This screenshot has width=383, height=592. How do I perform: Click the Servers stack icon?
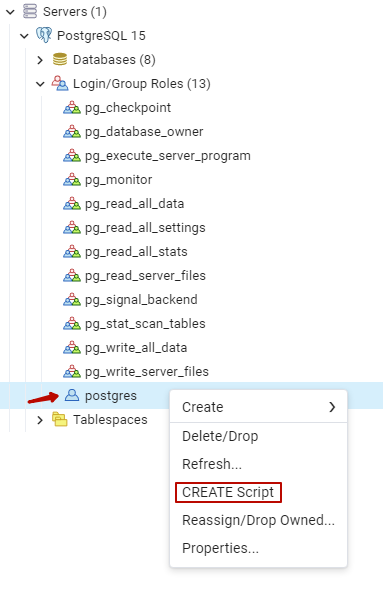30,11
